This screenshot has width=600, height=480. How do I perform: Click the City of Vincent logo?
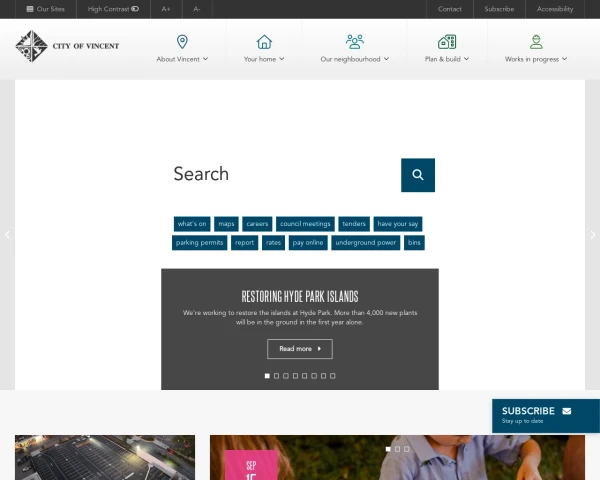pyautogui.click(x=67, y=46)
